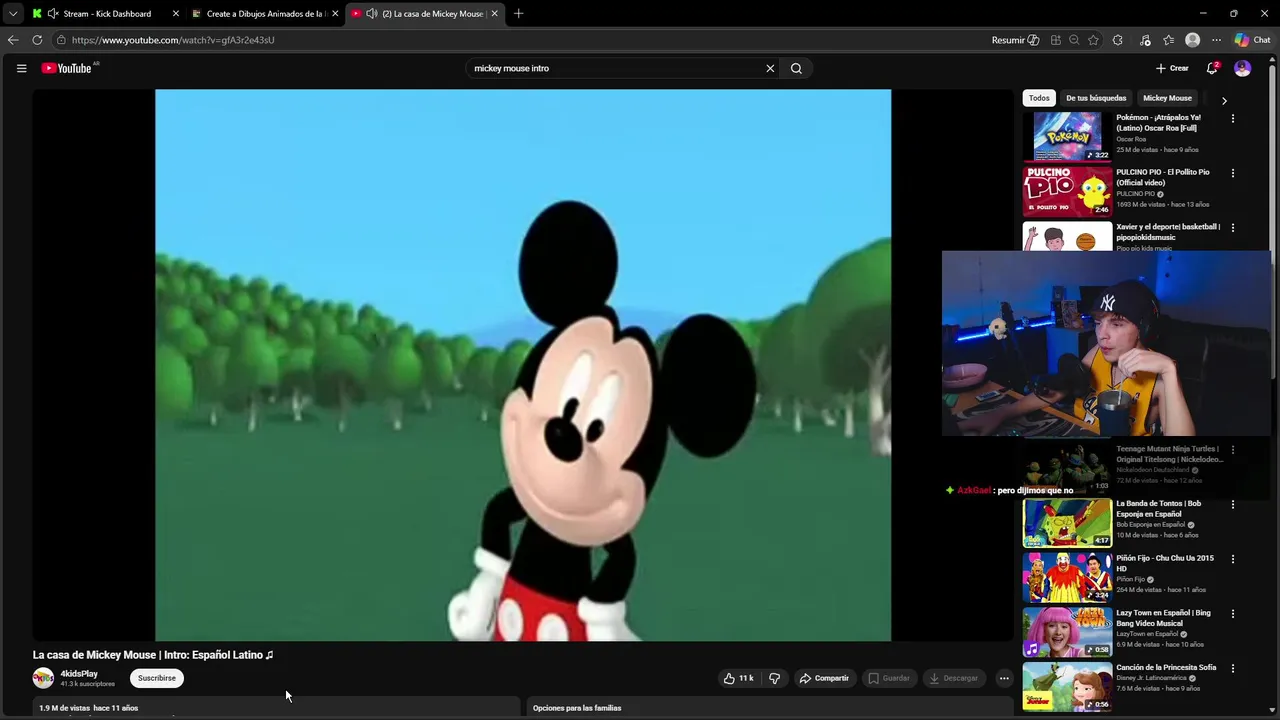Screen dimensions: 1280x720
Task: Mute the Kick Dashboard tab speaker
Action: (x=51, y=14)
